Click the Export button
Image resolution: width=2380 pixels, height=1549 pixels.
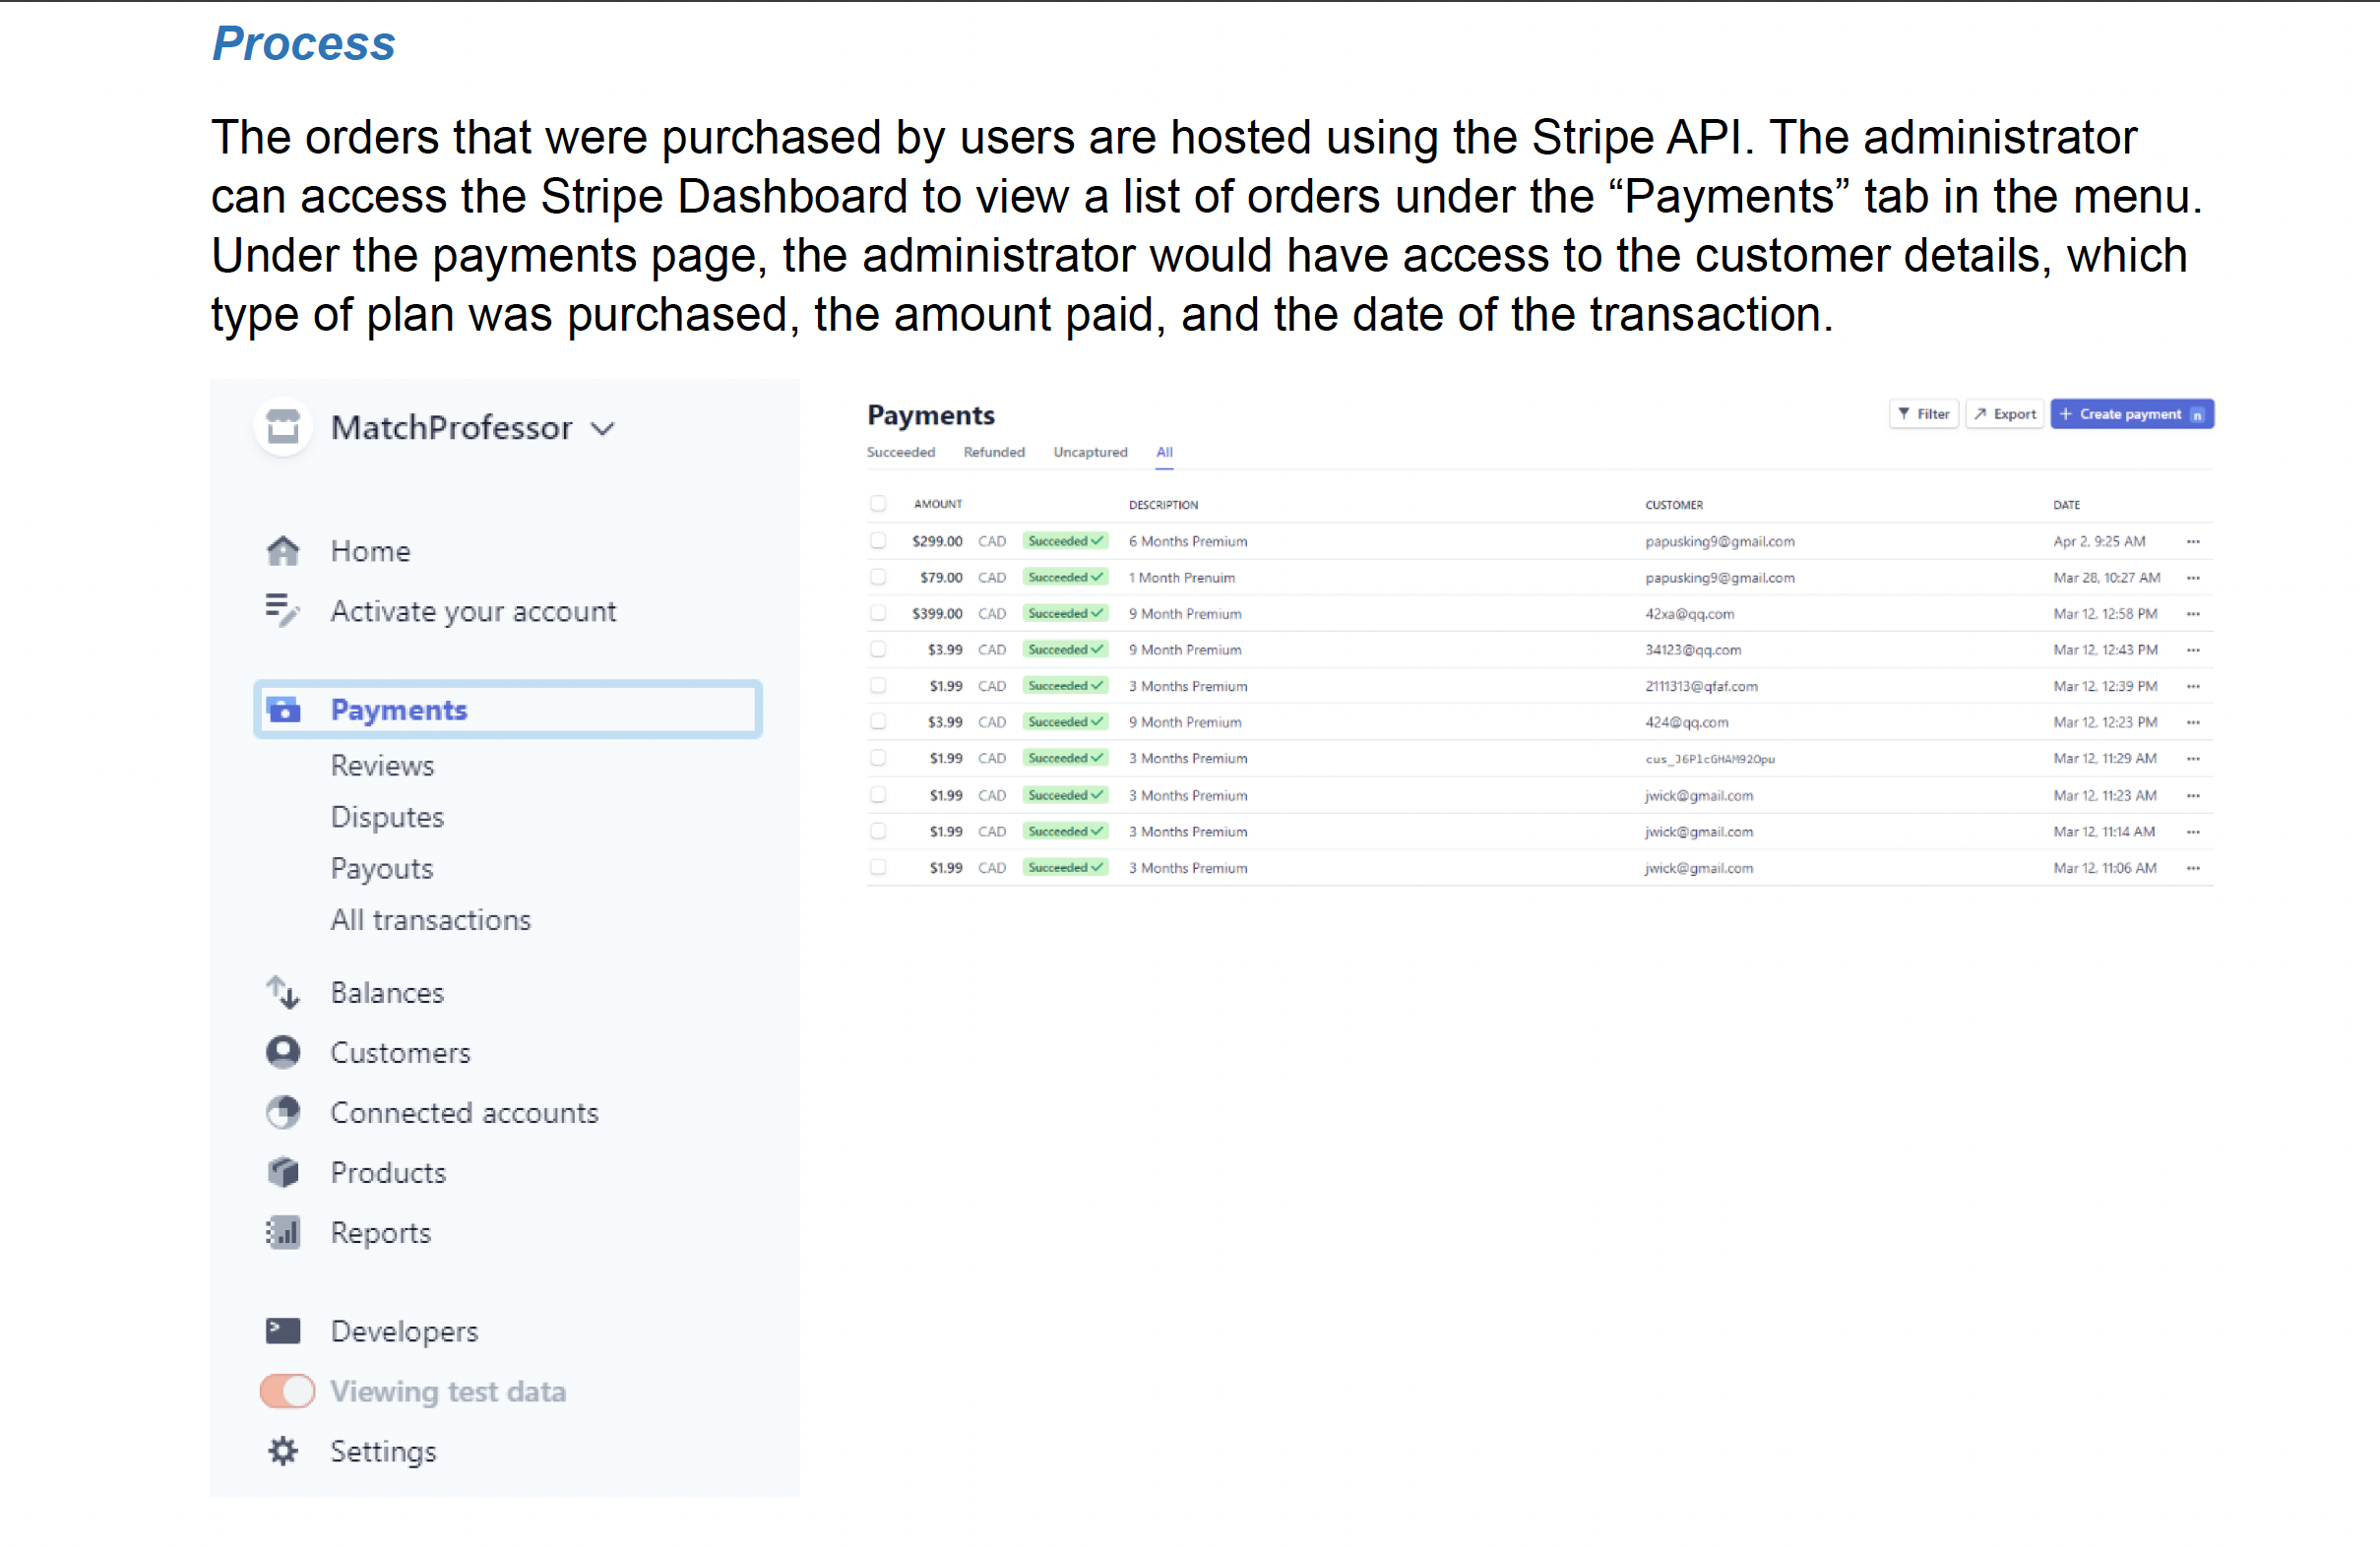[x=2005, y=414]
